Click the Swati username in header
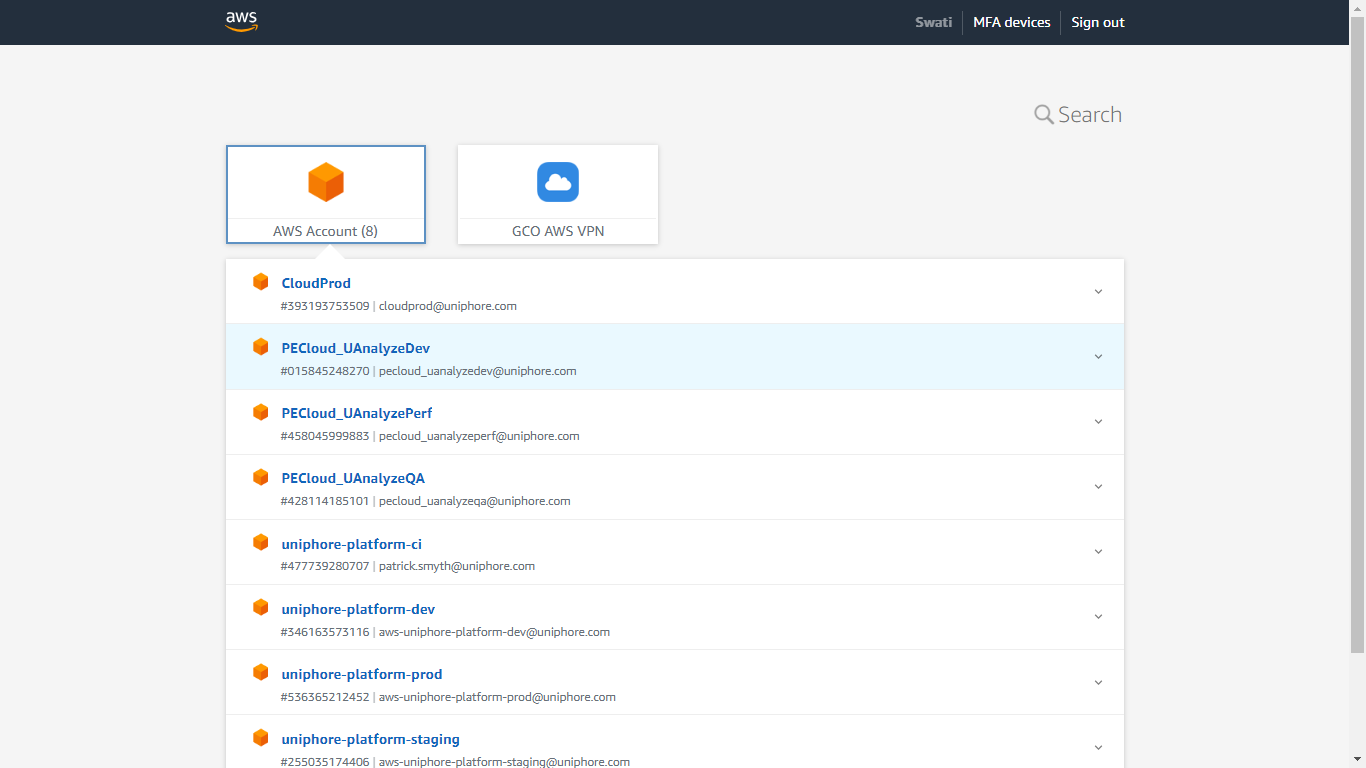The height and width of the screenshot is (768, 1366). [934, 22]
